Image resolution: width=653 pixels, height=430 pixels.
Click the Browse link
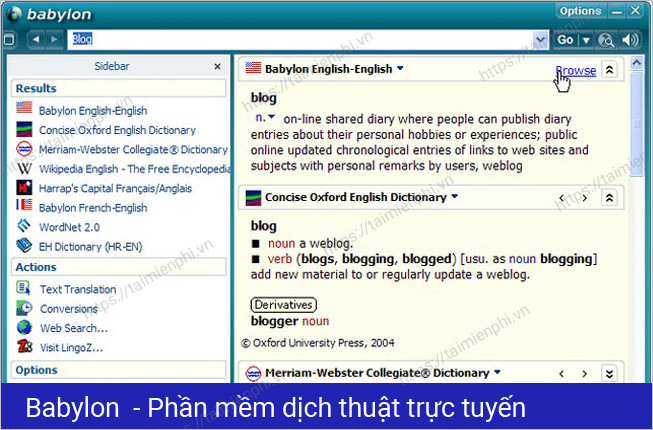click(x=575, y=70)
